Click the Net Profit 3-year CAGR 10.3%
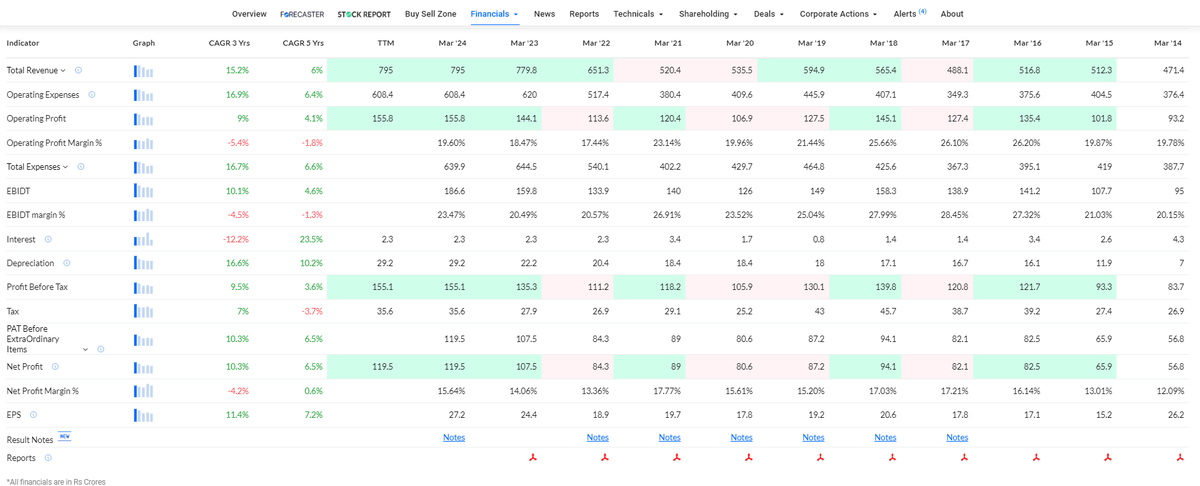 (x=237, y=367)
